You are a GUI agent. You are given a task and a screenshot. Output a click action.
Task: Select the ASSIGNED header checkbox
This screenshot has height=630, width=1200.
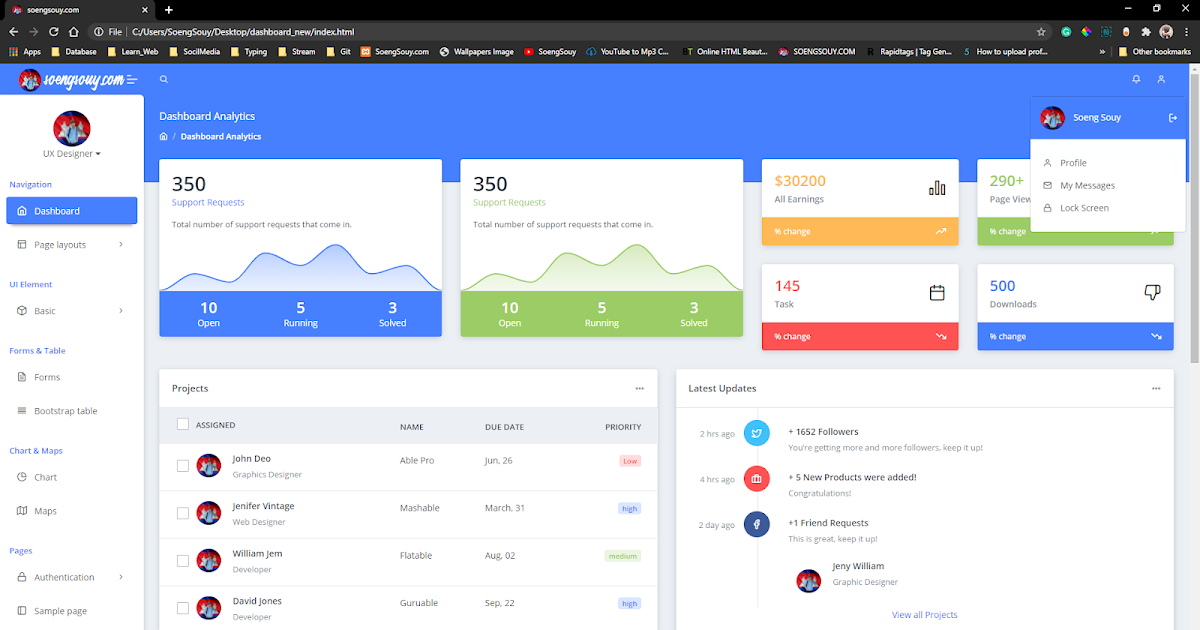click(183, 423)
